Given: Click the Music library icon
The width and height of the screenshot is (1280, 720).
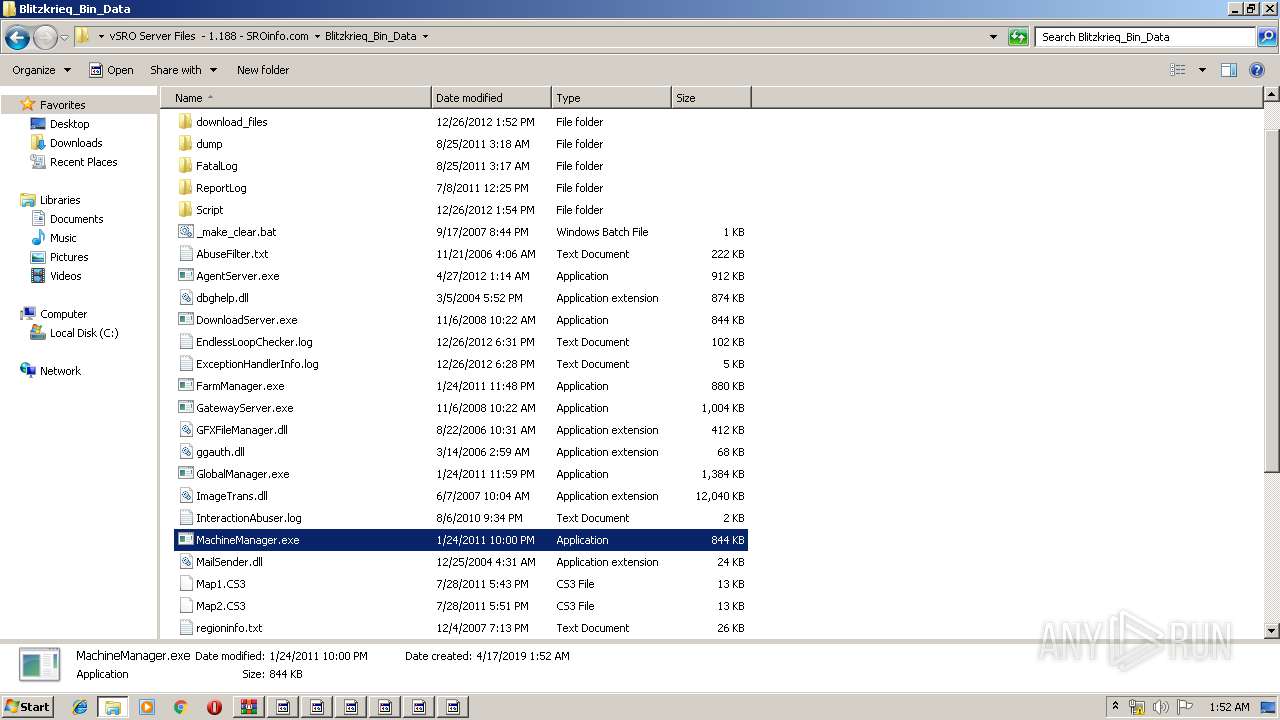Looking at the screenshot, I should point(38,238).
